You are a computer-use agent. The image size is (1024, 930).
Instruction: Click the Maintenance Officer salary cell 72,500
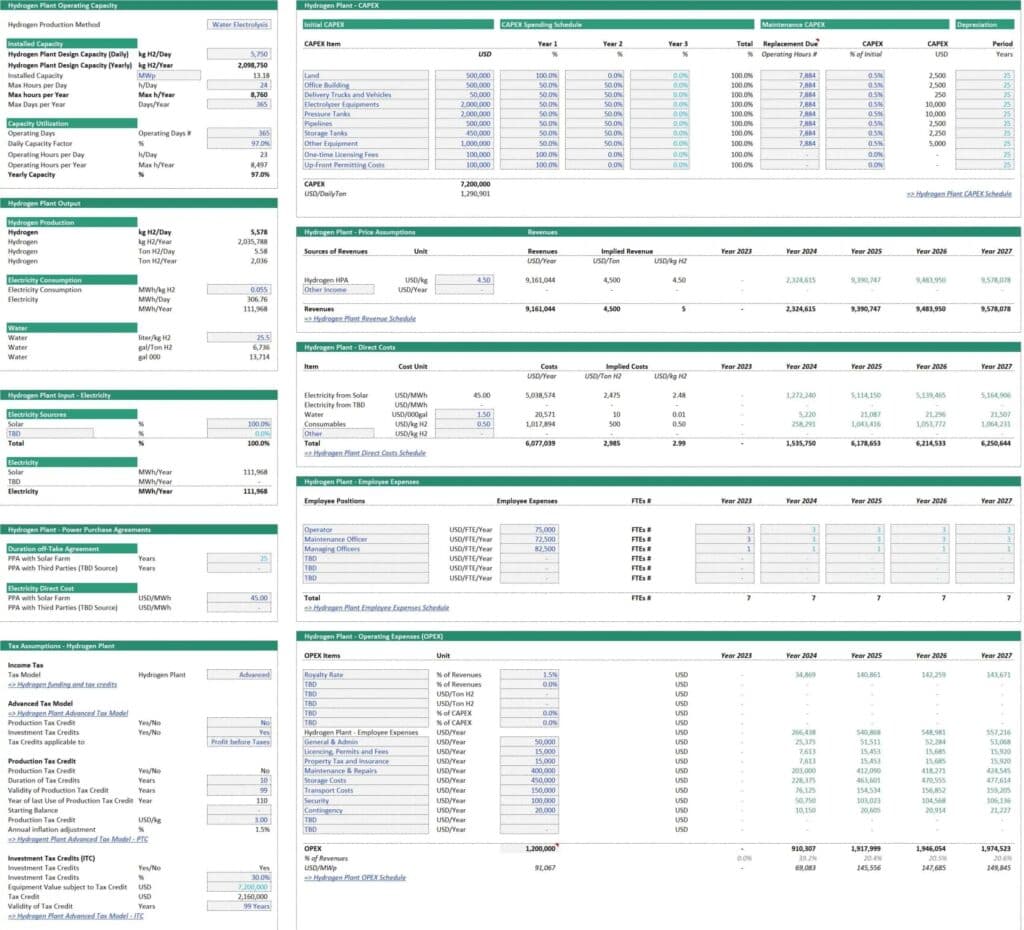tap(529, 539)
